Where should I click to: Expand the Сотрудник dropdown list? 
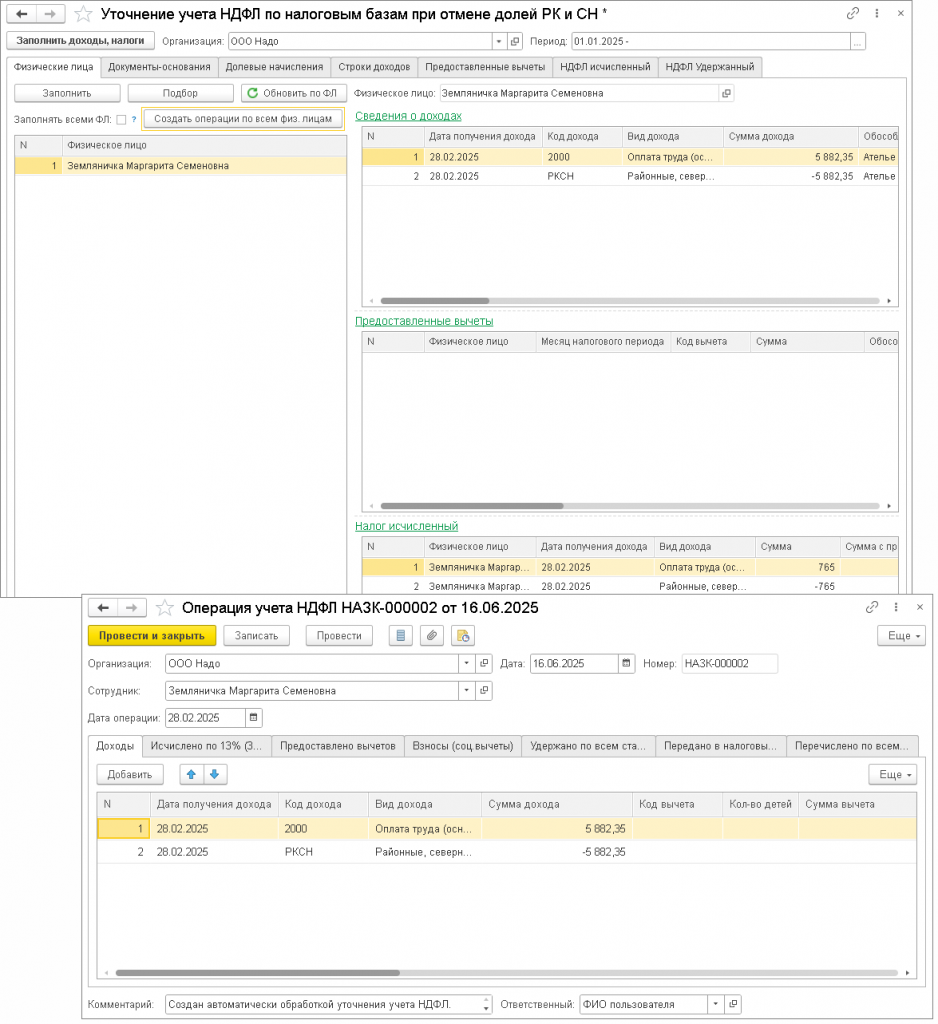pos(466,691)
